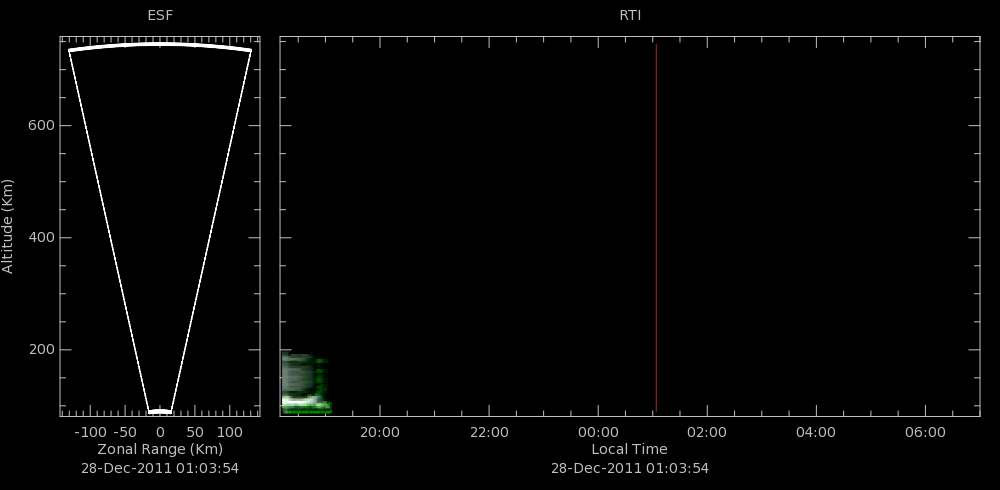The image size is (1000, 490).
Task: Click the 22:00 local time tick label
Action: (489, 433)
